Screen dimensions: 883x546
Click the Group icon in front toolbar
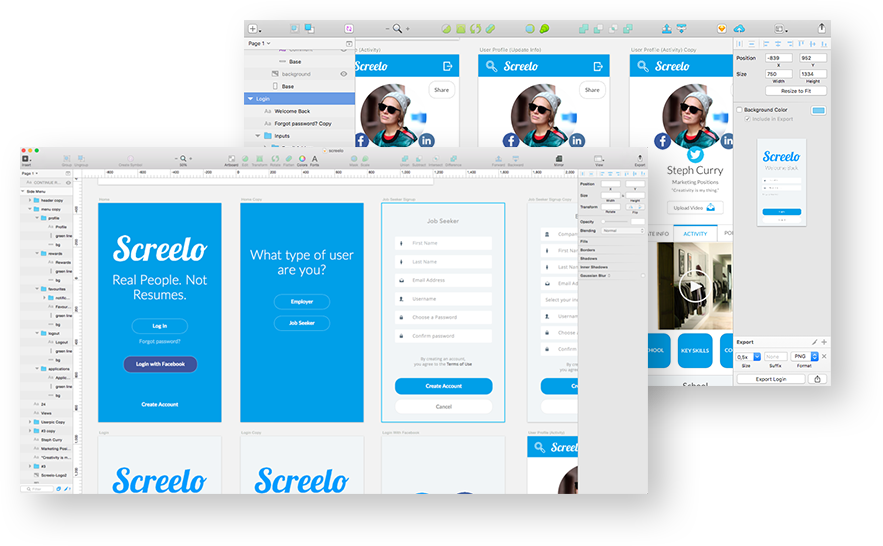(66, 159)
